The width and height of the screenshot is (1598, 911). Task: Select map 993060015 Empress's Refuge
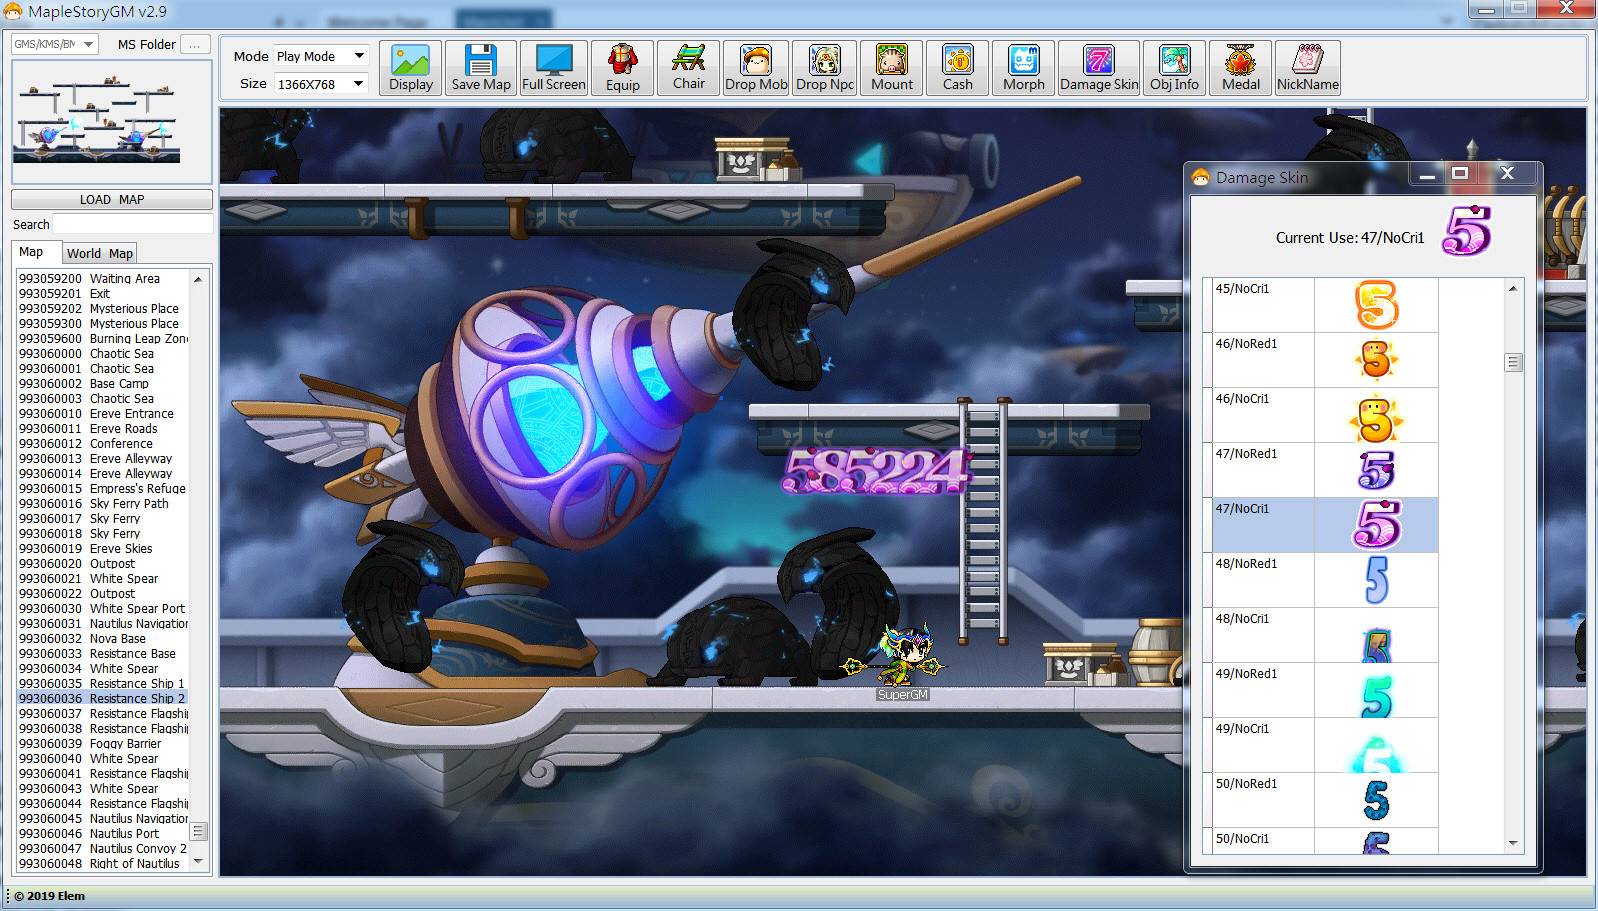tap(102, 488)
